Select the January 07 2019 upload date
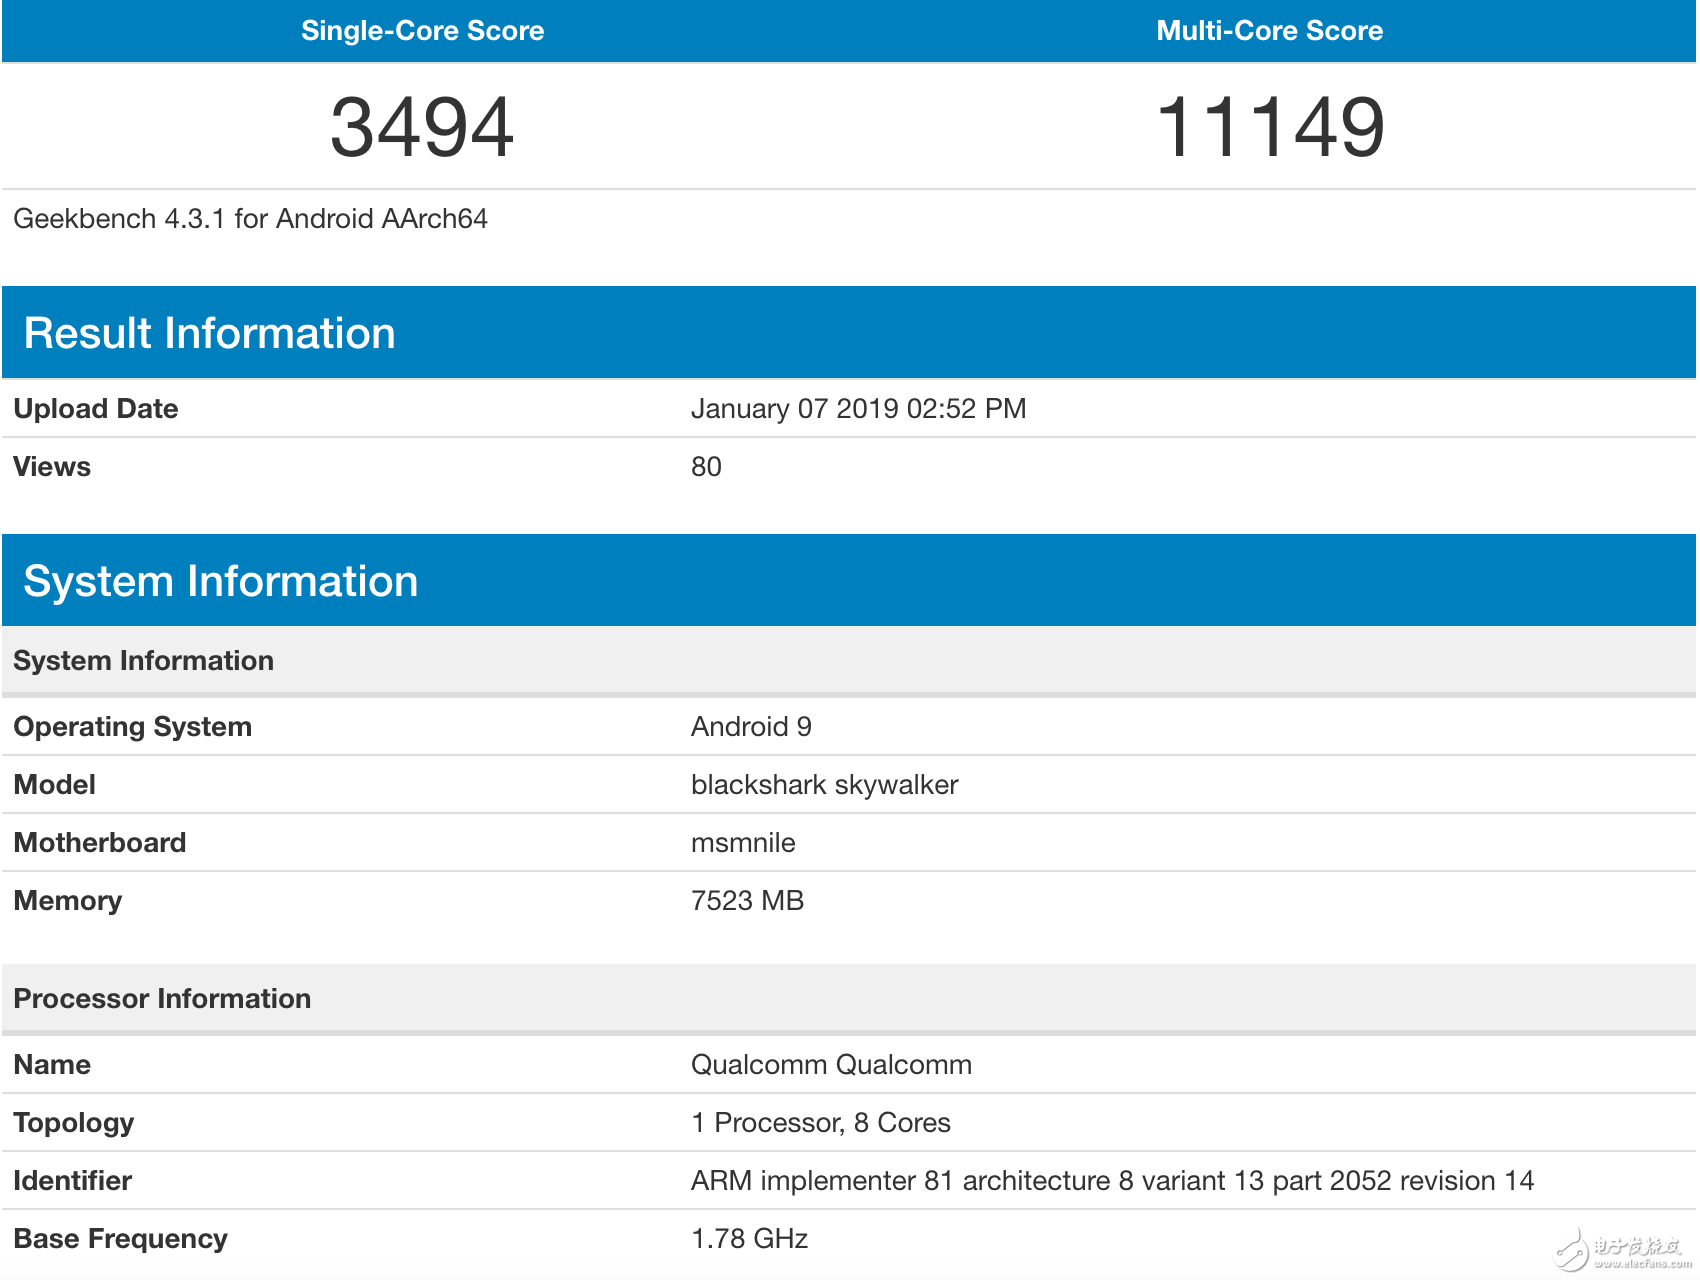Image resolution: width=1700 pixels, height=1280 pixels. (x=858, y=409)
